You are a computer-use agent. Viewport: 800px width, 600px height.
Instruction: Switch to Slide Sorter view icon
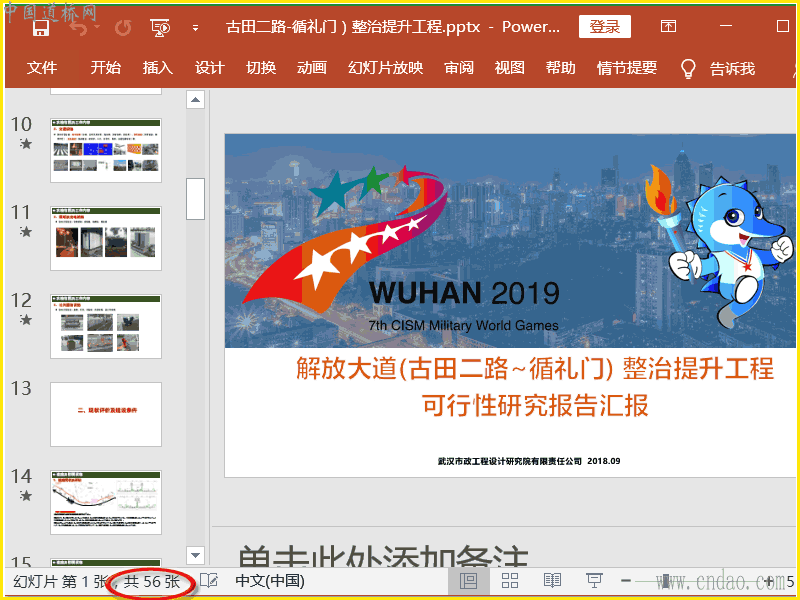coord(510,581)
